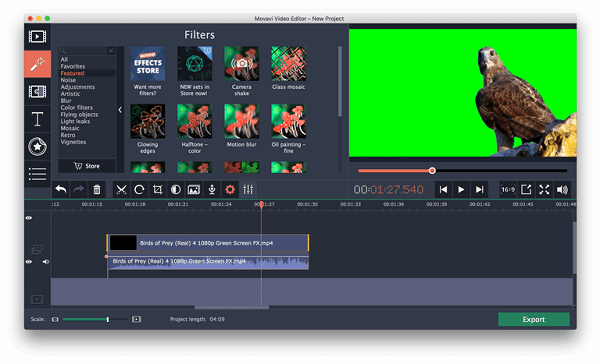Zoom out timeline scale icon
Image resolution: width=600 pixels, height=364 pixels.
[55, 319]
